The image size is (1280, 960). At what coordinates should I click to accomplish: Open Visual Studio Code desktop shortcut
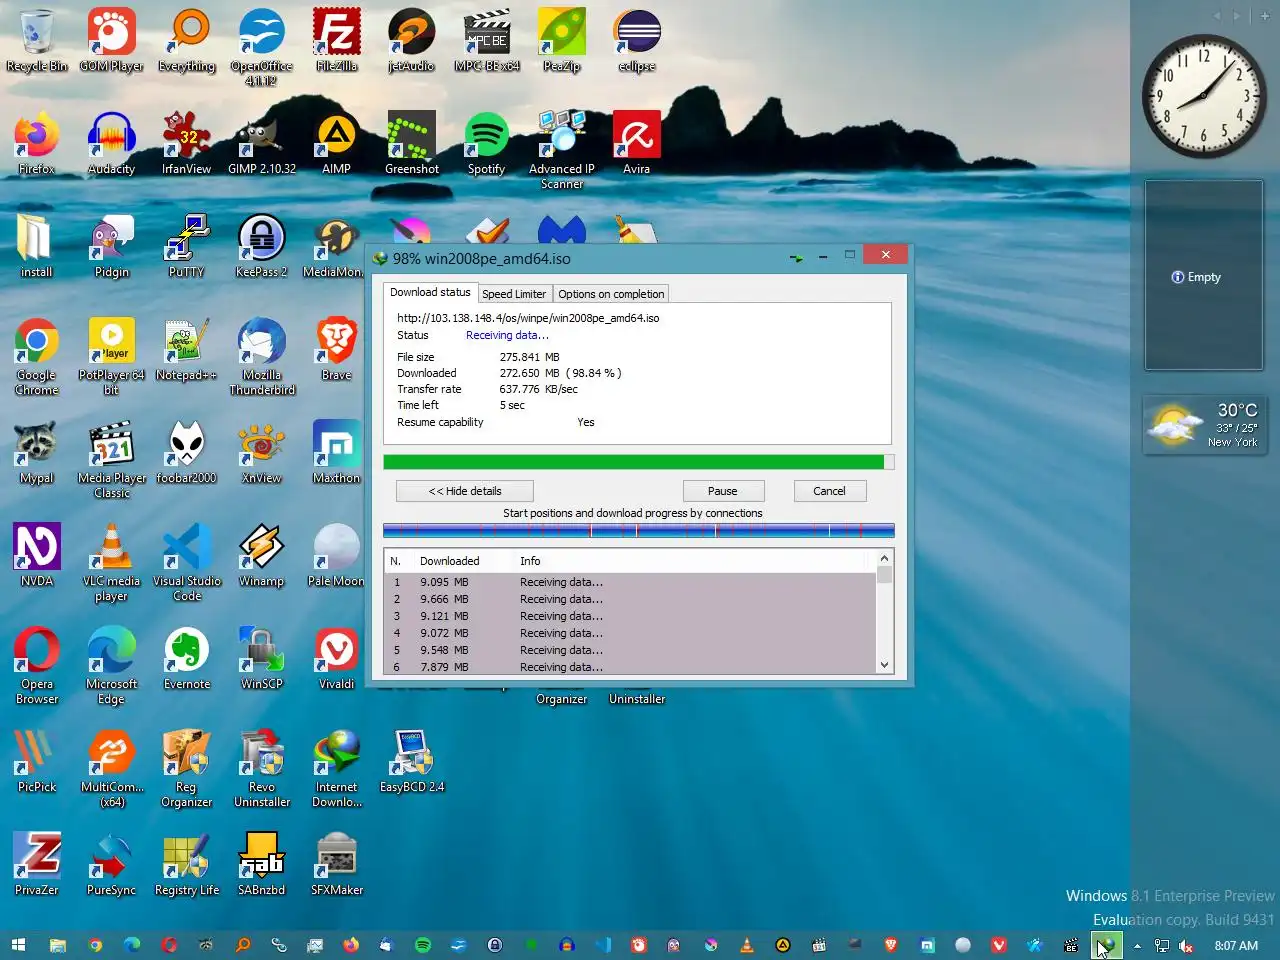click(187, 562)
